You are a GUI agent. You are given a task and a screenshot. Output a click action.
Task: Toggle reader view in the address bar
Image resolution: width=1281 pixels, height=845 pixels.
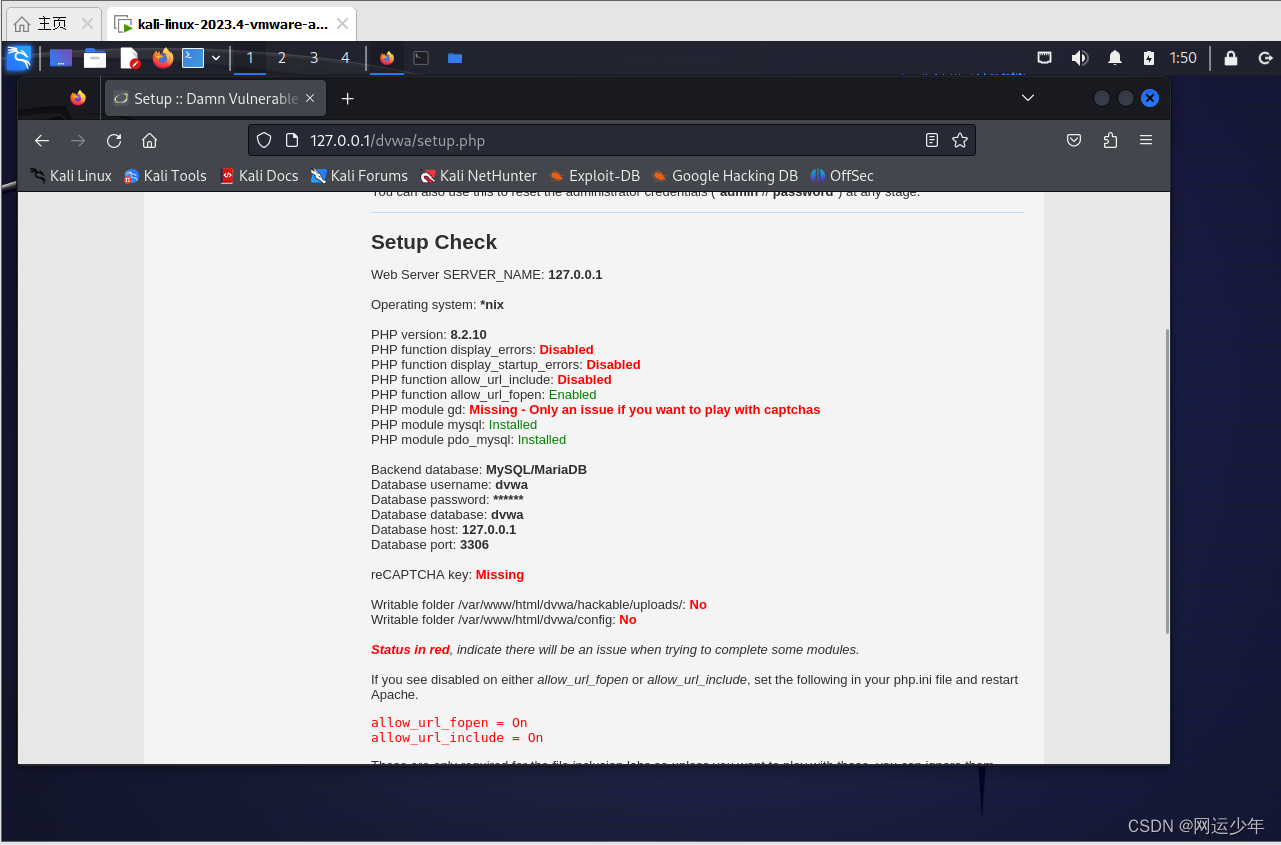click(x=932, y=140)
